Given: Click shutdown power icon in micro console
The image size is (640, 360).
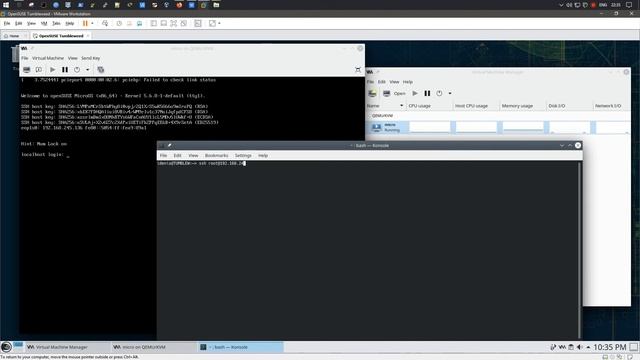Looking at the screenshot, I should pyautogui.click(x=77, y=70).
